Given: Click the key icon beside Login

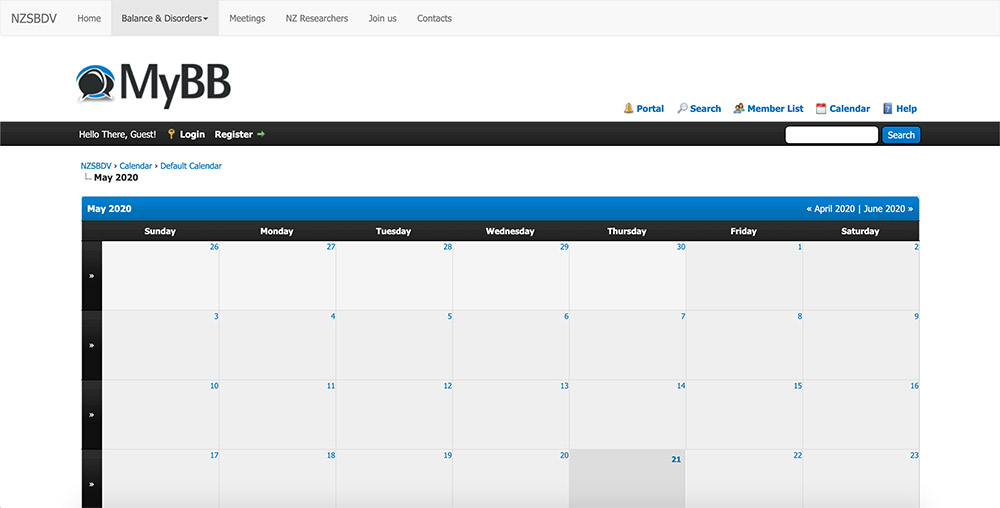Looking at the screenshot, I should (x=171, y=134).
